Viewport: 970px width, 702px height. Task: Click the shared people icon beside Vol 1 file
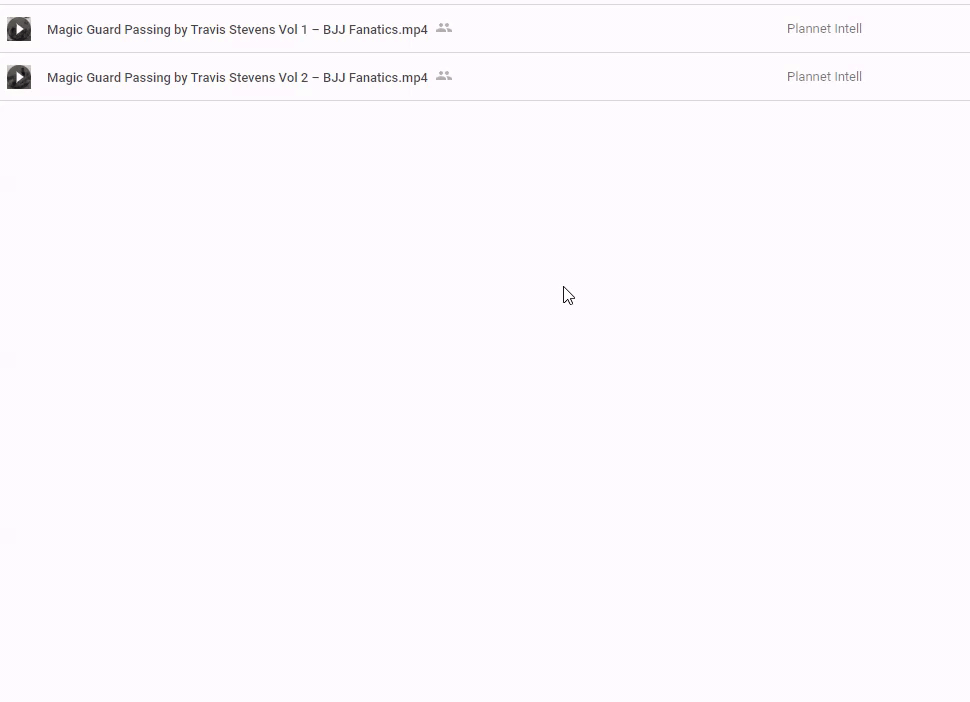[444, 28]
